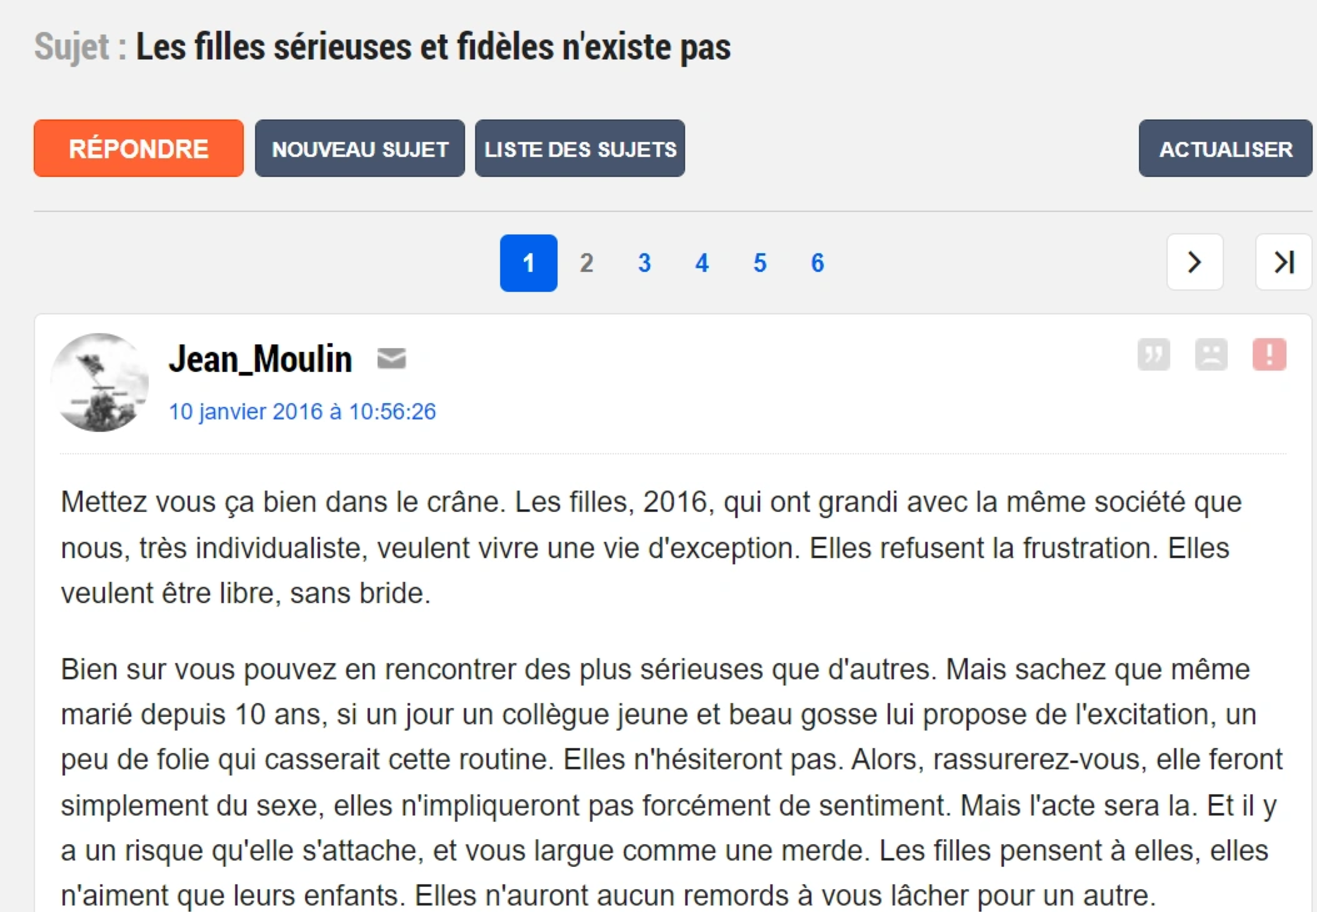
Task: Go to page 3
Action: pos(644,263)
